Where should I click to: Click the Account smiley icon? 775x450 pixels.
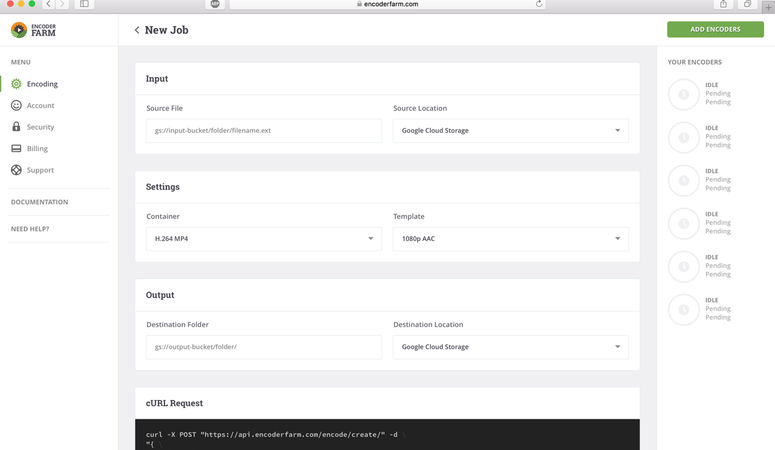point(16,105)
